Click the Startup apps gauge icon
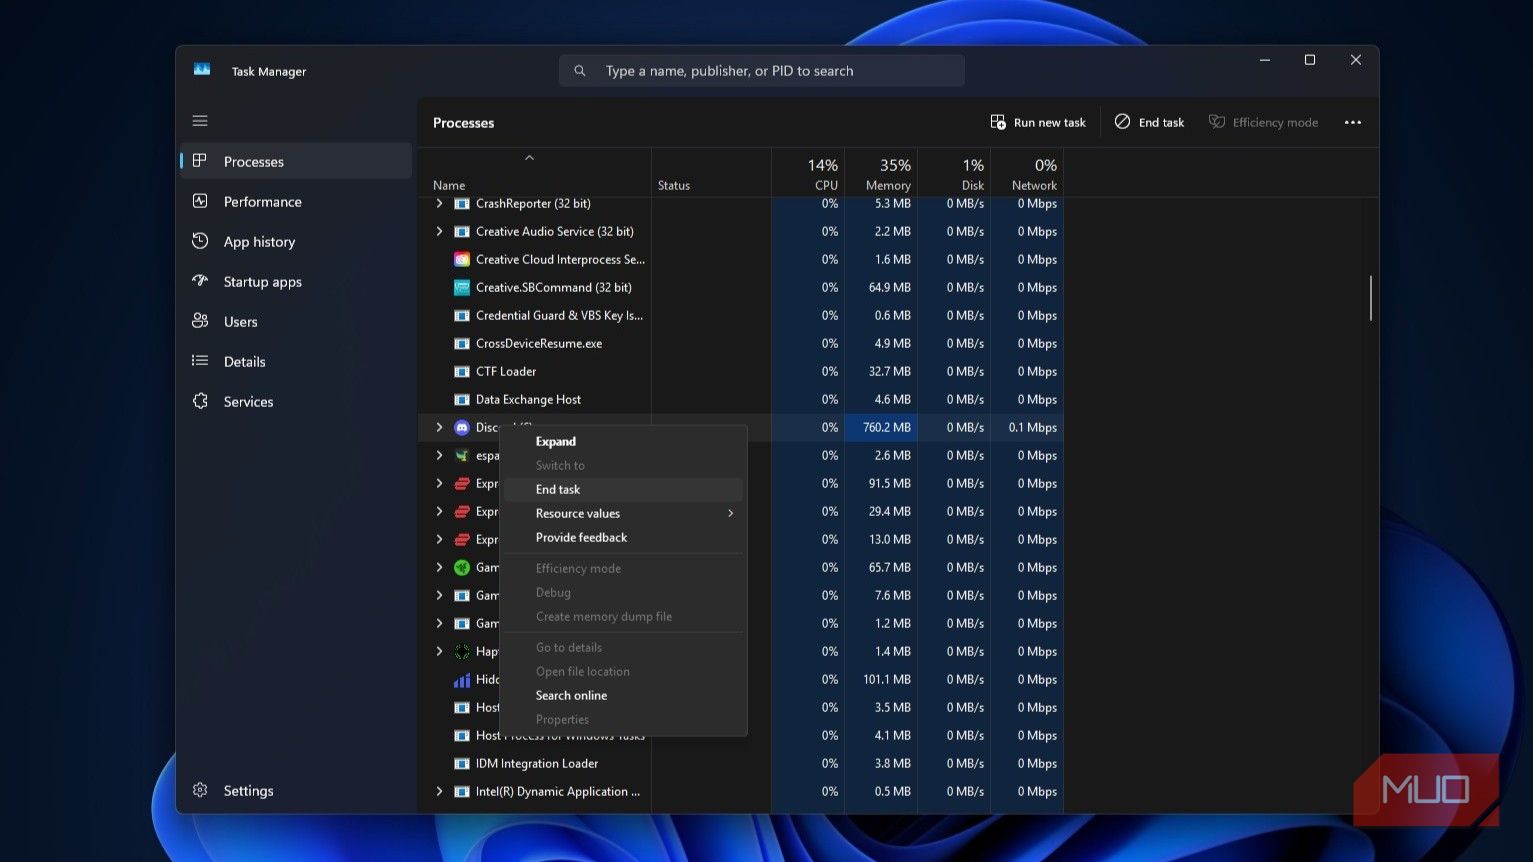 200,281
